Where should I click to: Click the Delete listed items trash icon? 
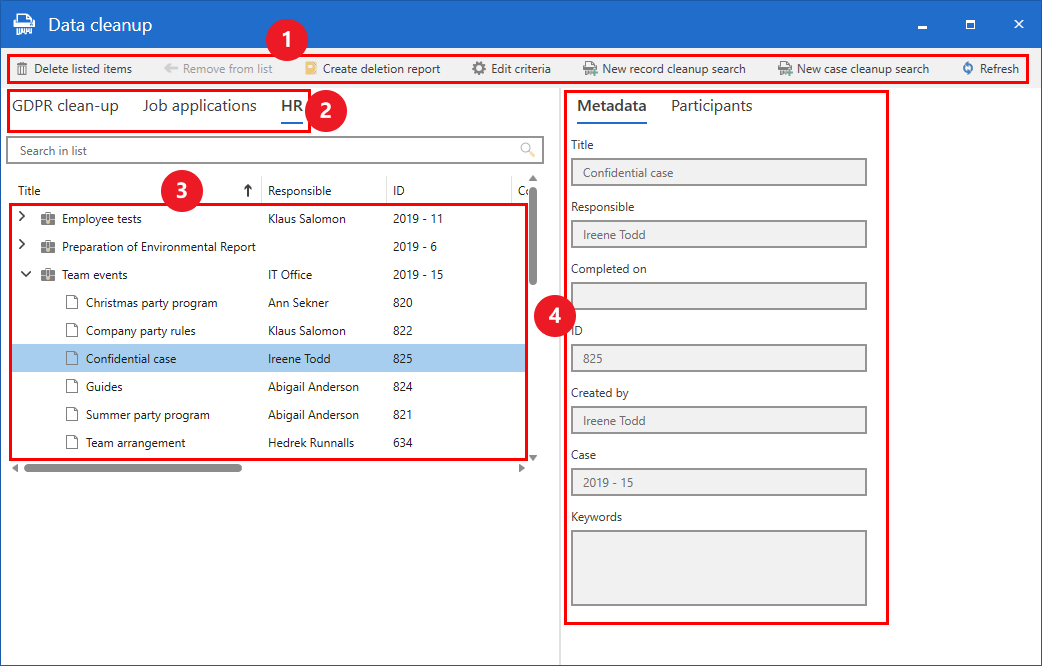(x=22, y=69)
